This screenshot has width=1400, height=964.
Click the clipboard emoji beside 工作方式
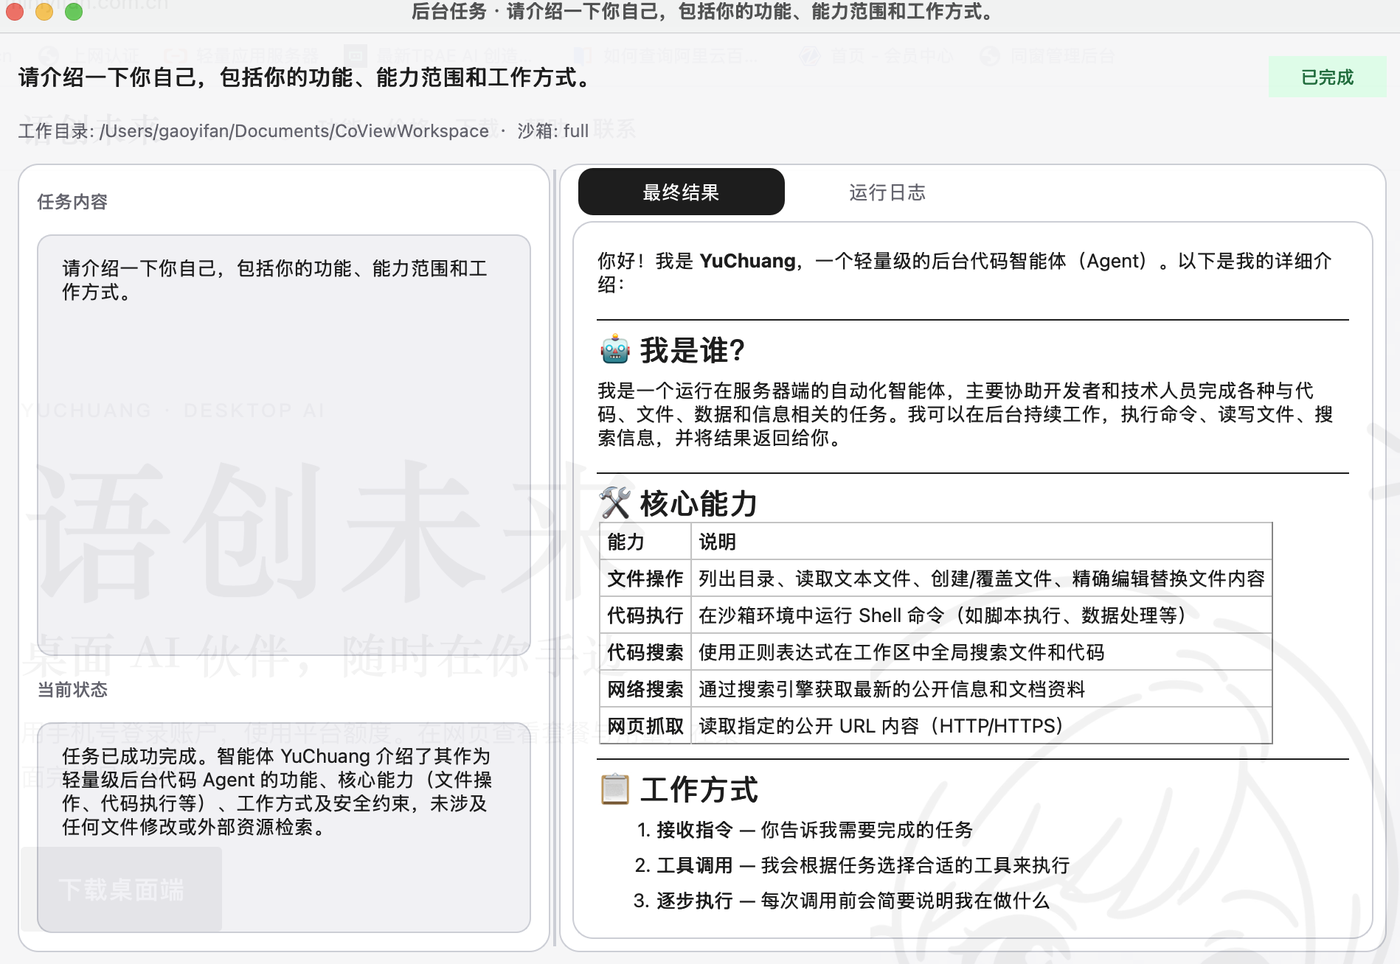coord(615,789)
